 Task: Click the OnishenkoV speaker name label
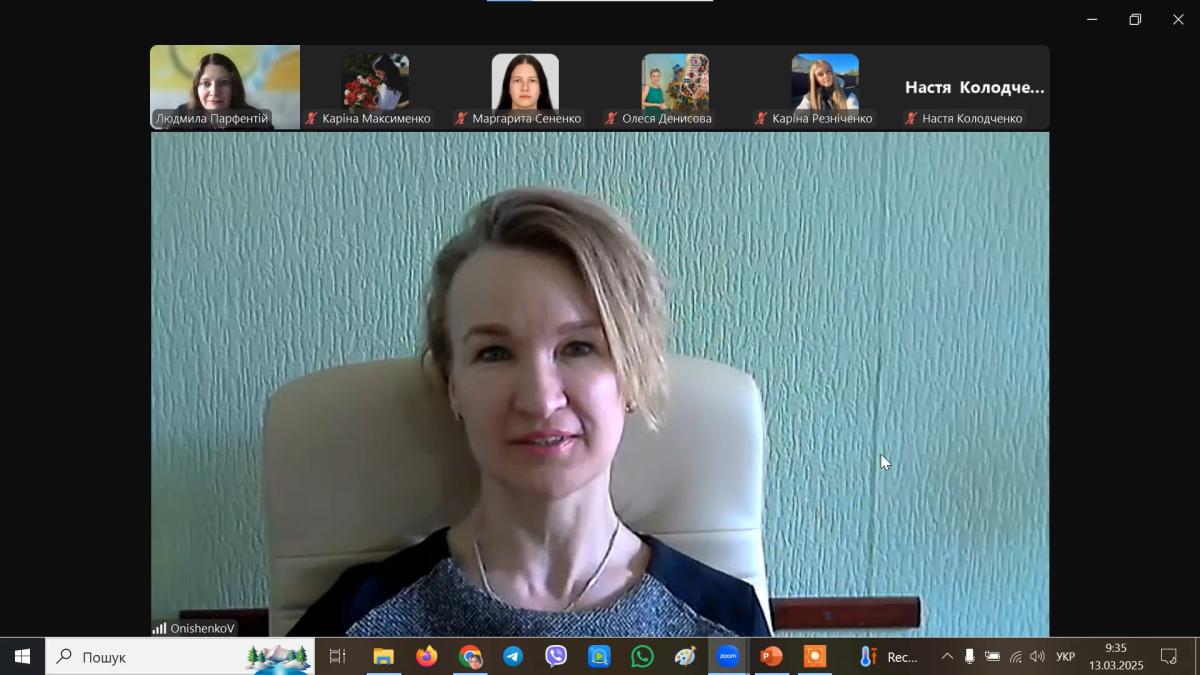[203, 628]
